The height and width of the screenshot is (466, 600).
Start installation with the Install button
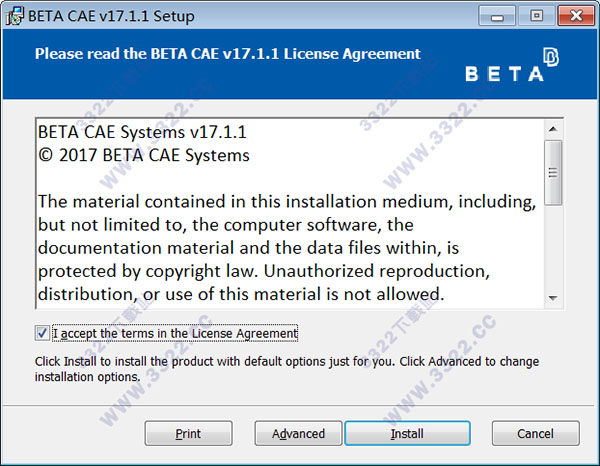pyautogui.click(x=407, y=433)
